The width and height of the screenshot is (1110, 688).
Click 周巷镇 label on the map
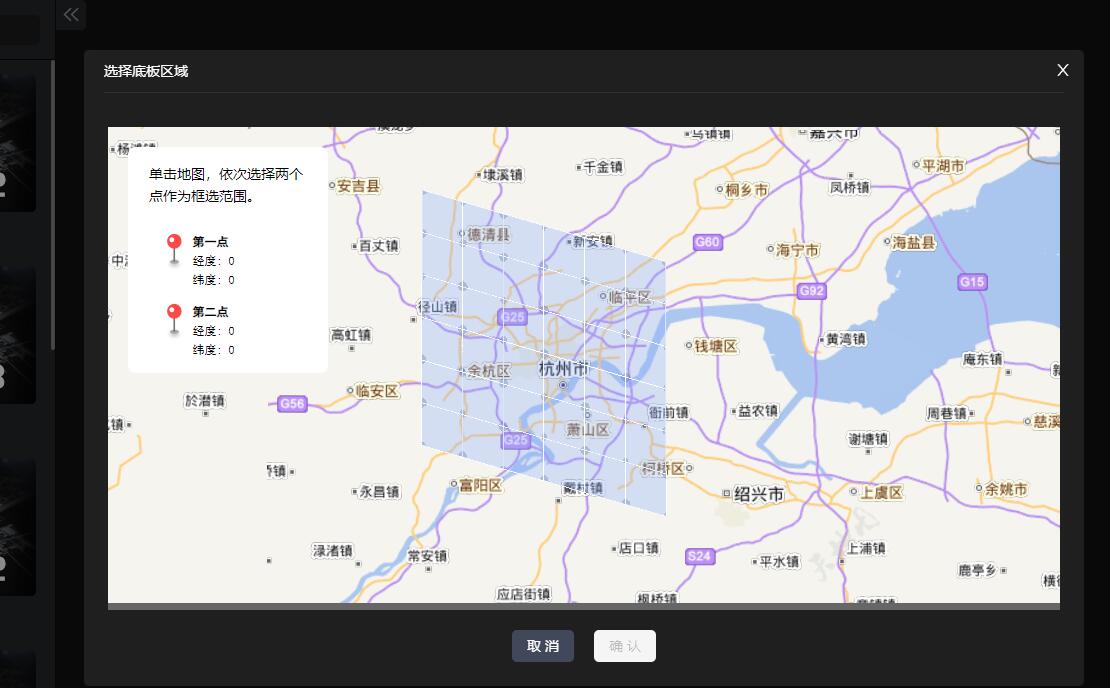pos(946,413)
